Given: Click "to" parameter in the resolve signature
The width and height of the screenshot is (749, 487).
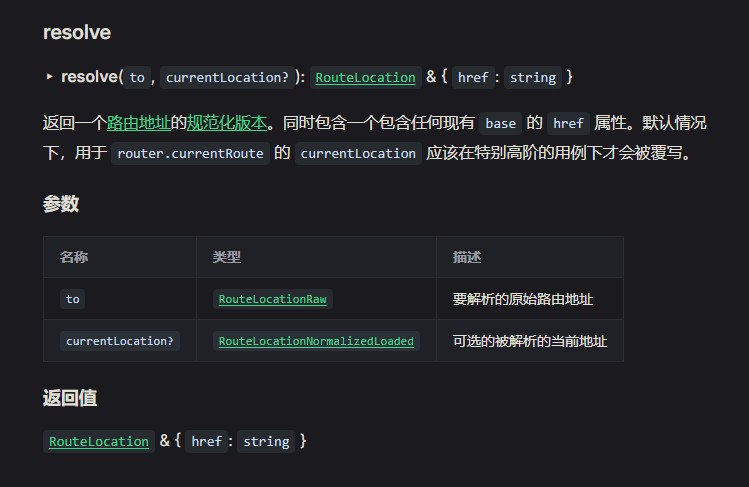Looking at the screenshot, I should point(137,77).
